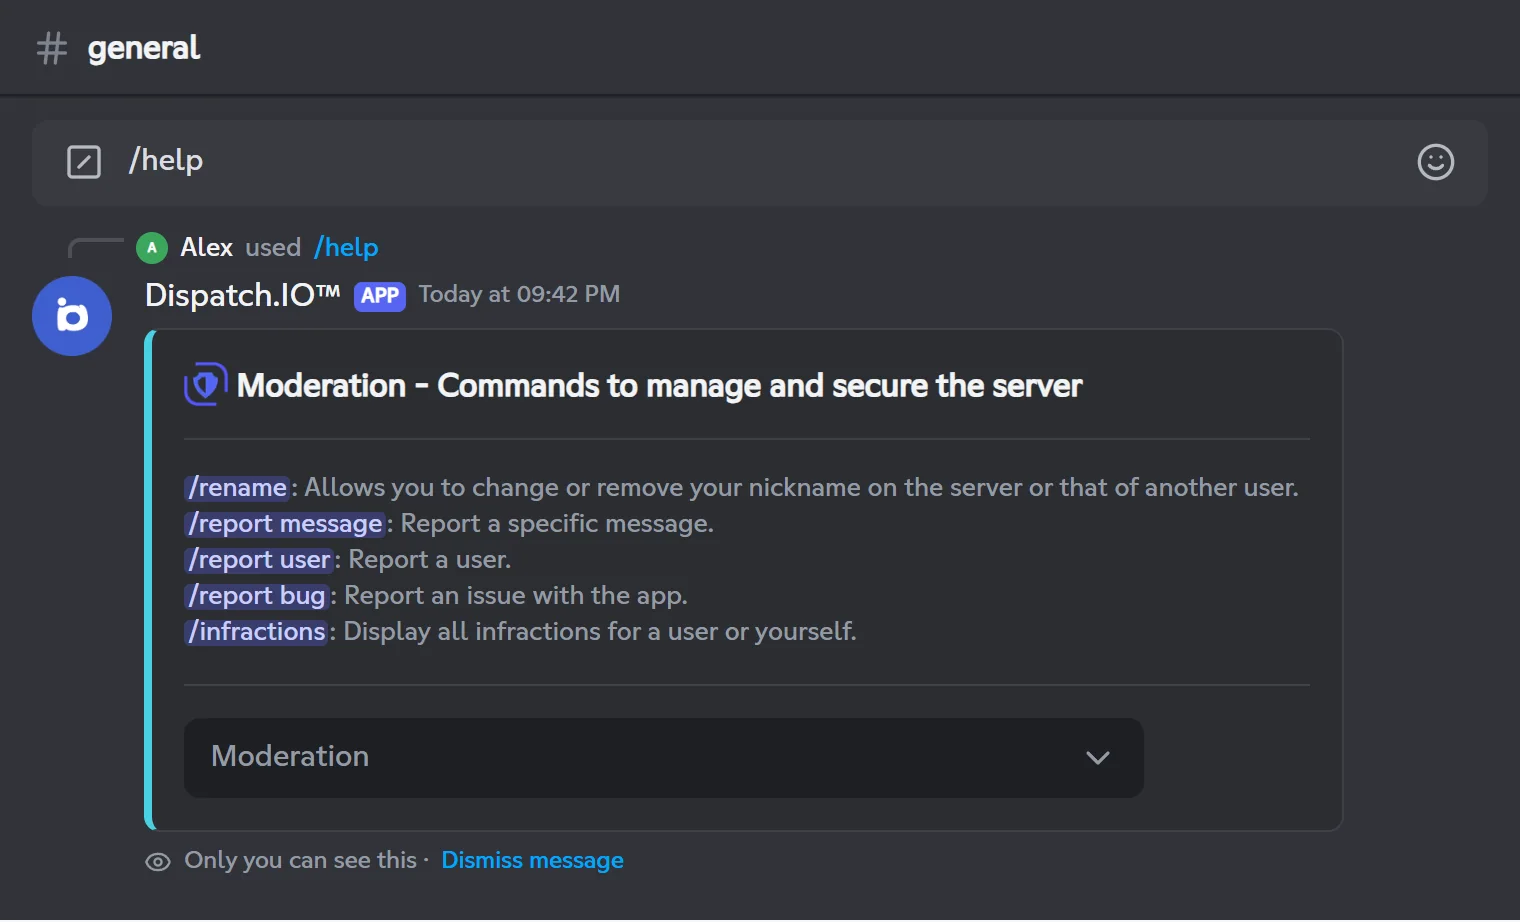1520x922 pixels.
Task: Click Alex's green avatar icon
Action: (x=152, y=247)
